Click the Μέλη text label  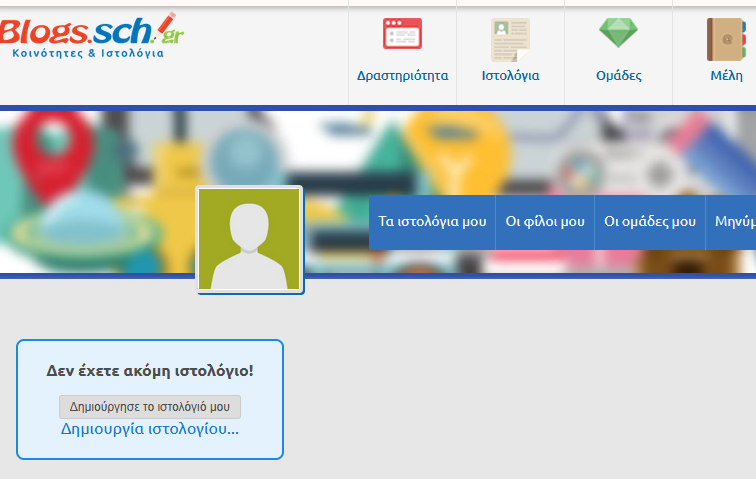coord(726,75)
